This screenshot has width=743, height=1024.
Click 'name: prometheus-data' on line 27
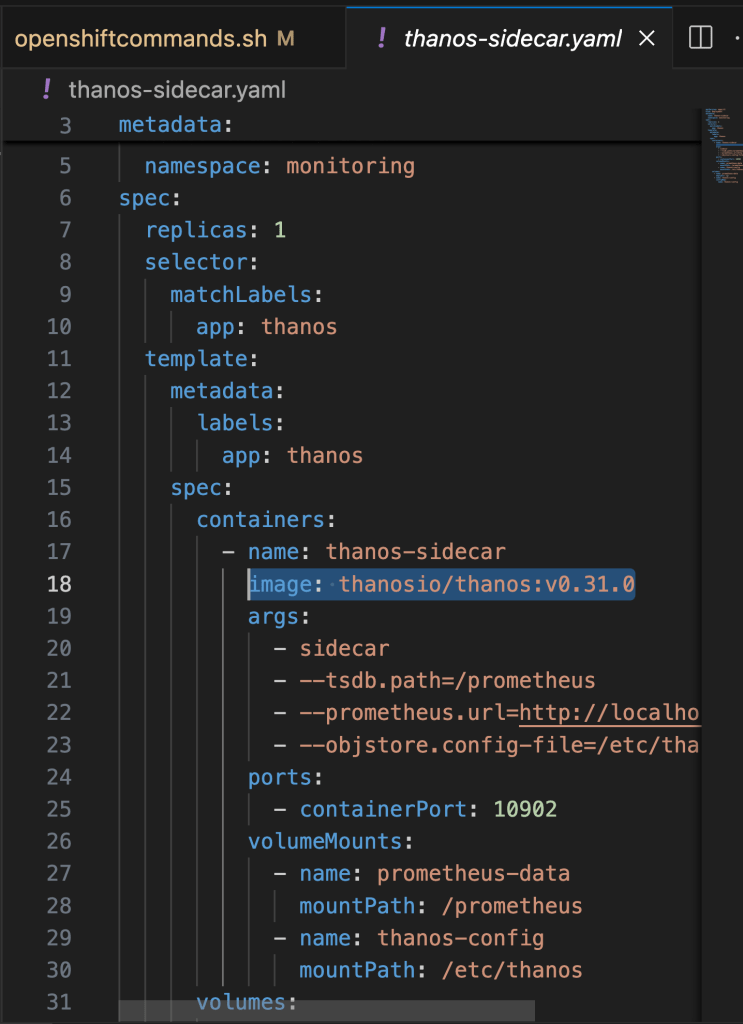click(x=434, y=874)
